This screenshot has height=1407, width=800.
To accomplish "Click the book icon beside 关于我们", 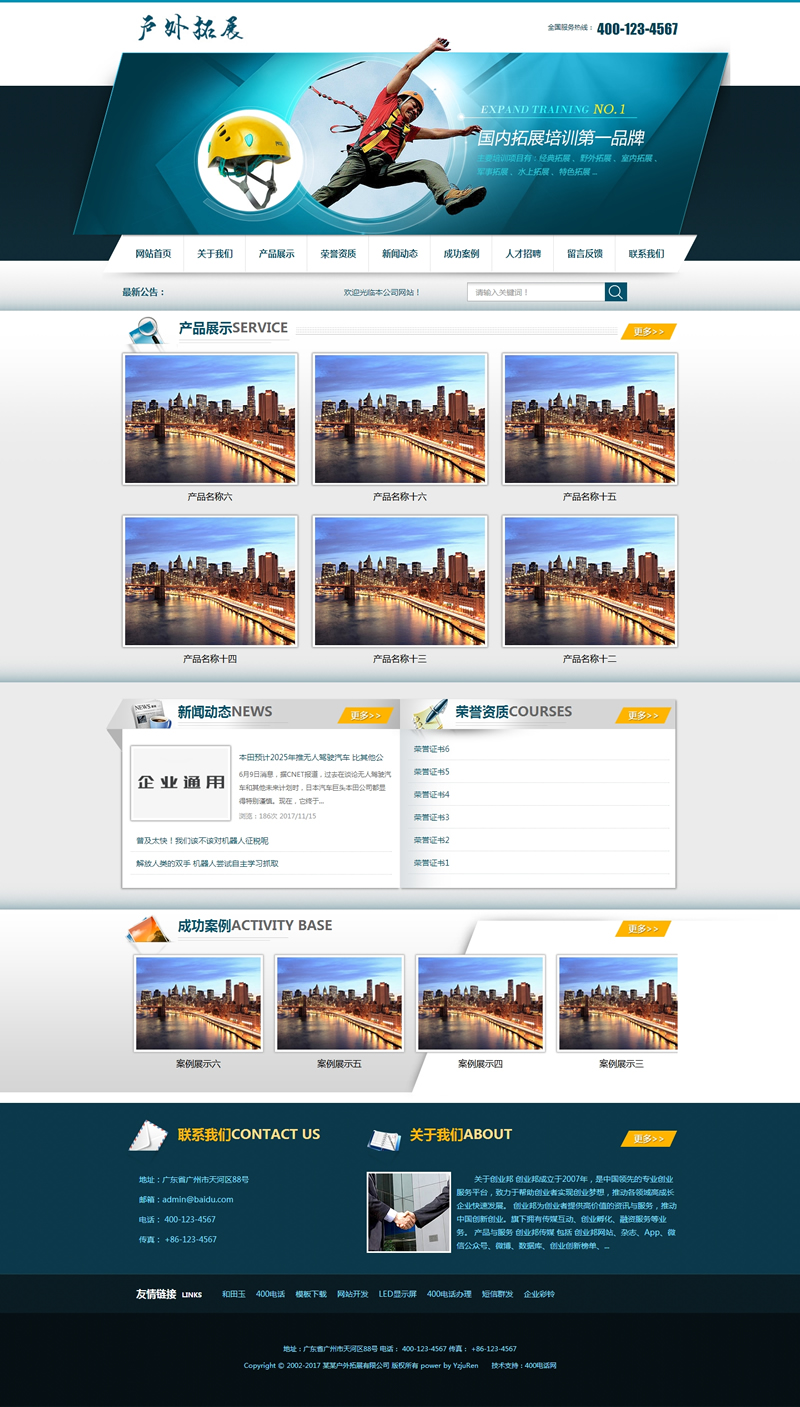I will click(x=385, y=1138).
